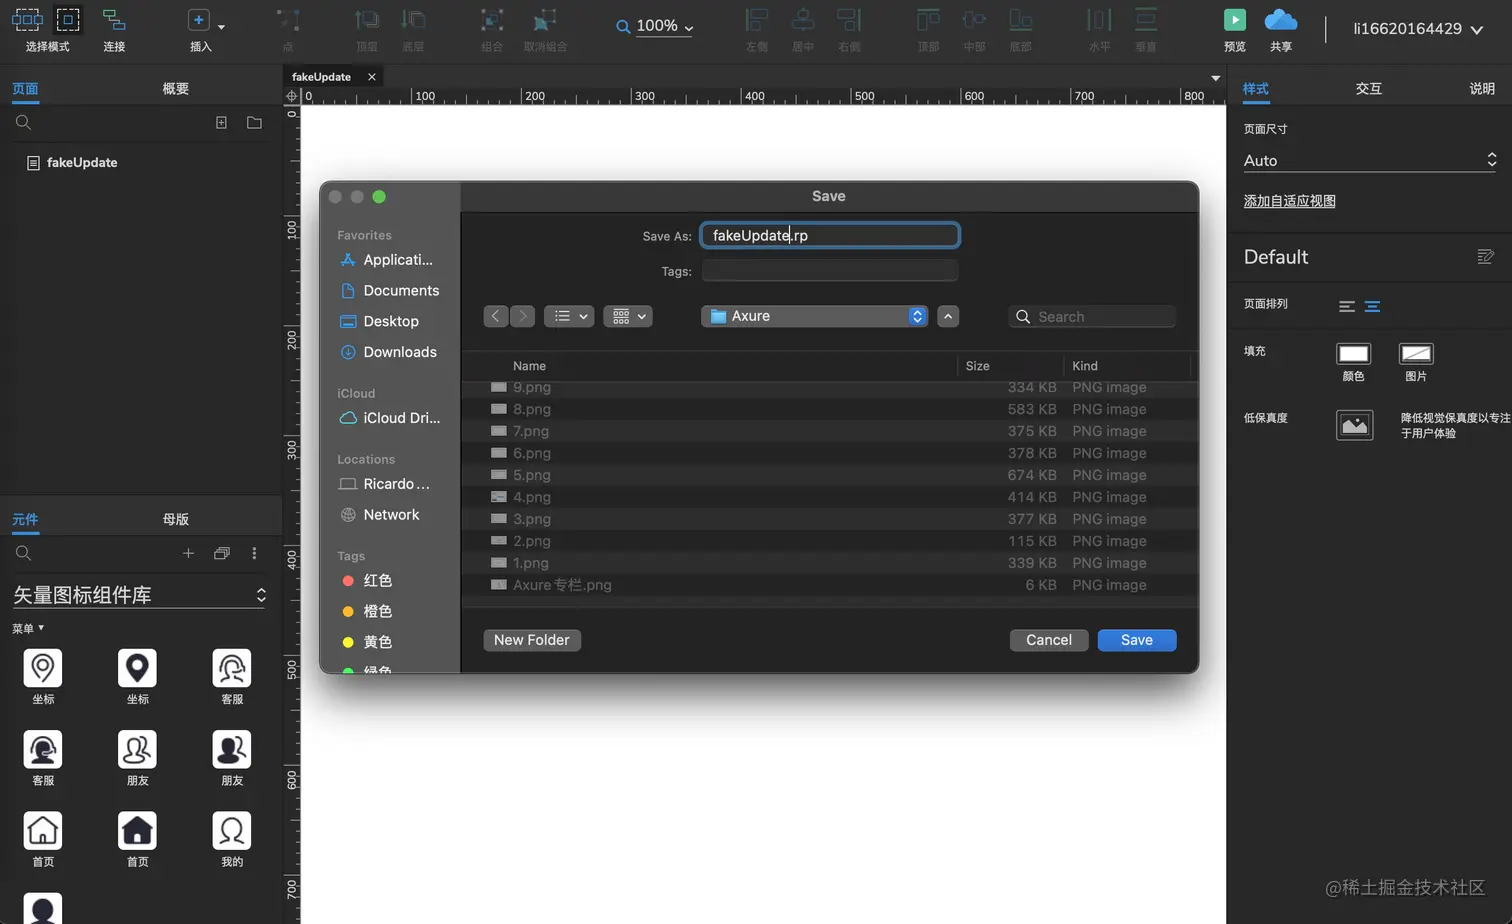Viewport: 1512px width, 924px height.
Task: Sort files by the Name column header
Action: point(530,366)
